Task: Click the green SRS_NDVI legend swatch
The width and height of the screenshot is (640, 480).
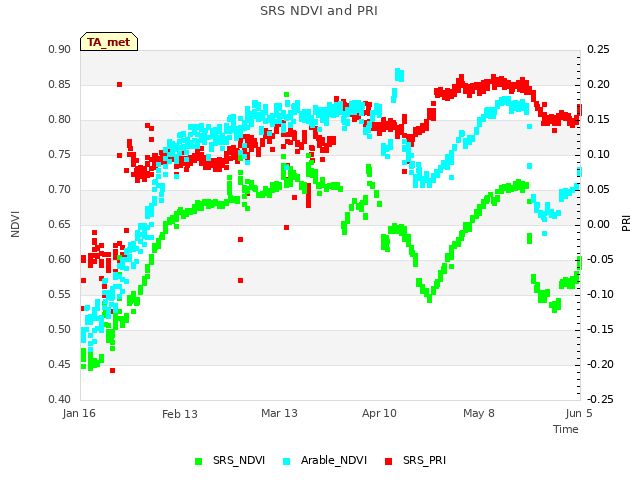Action: click(199, 461)
